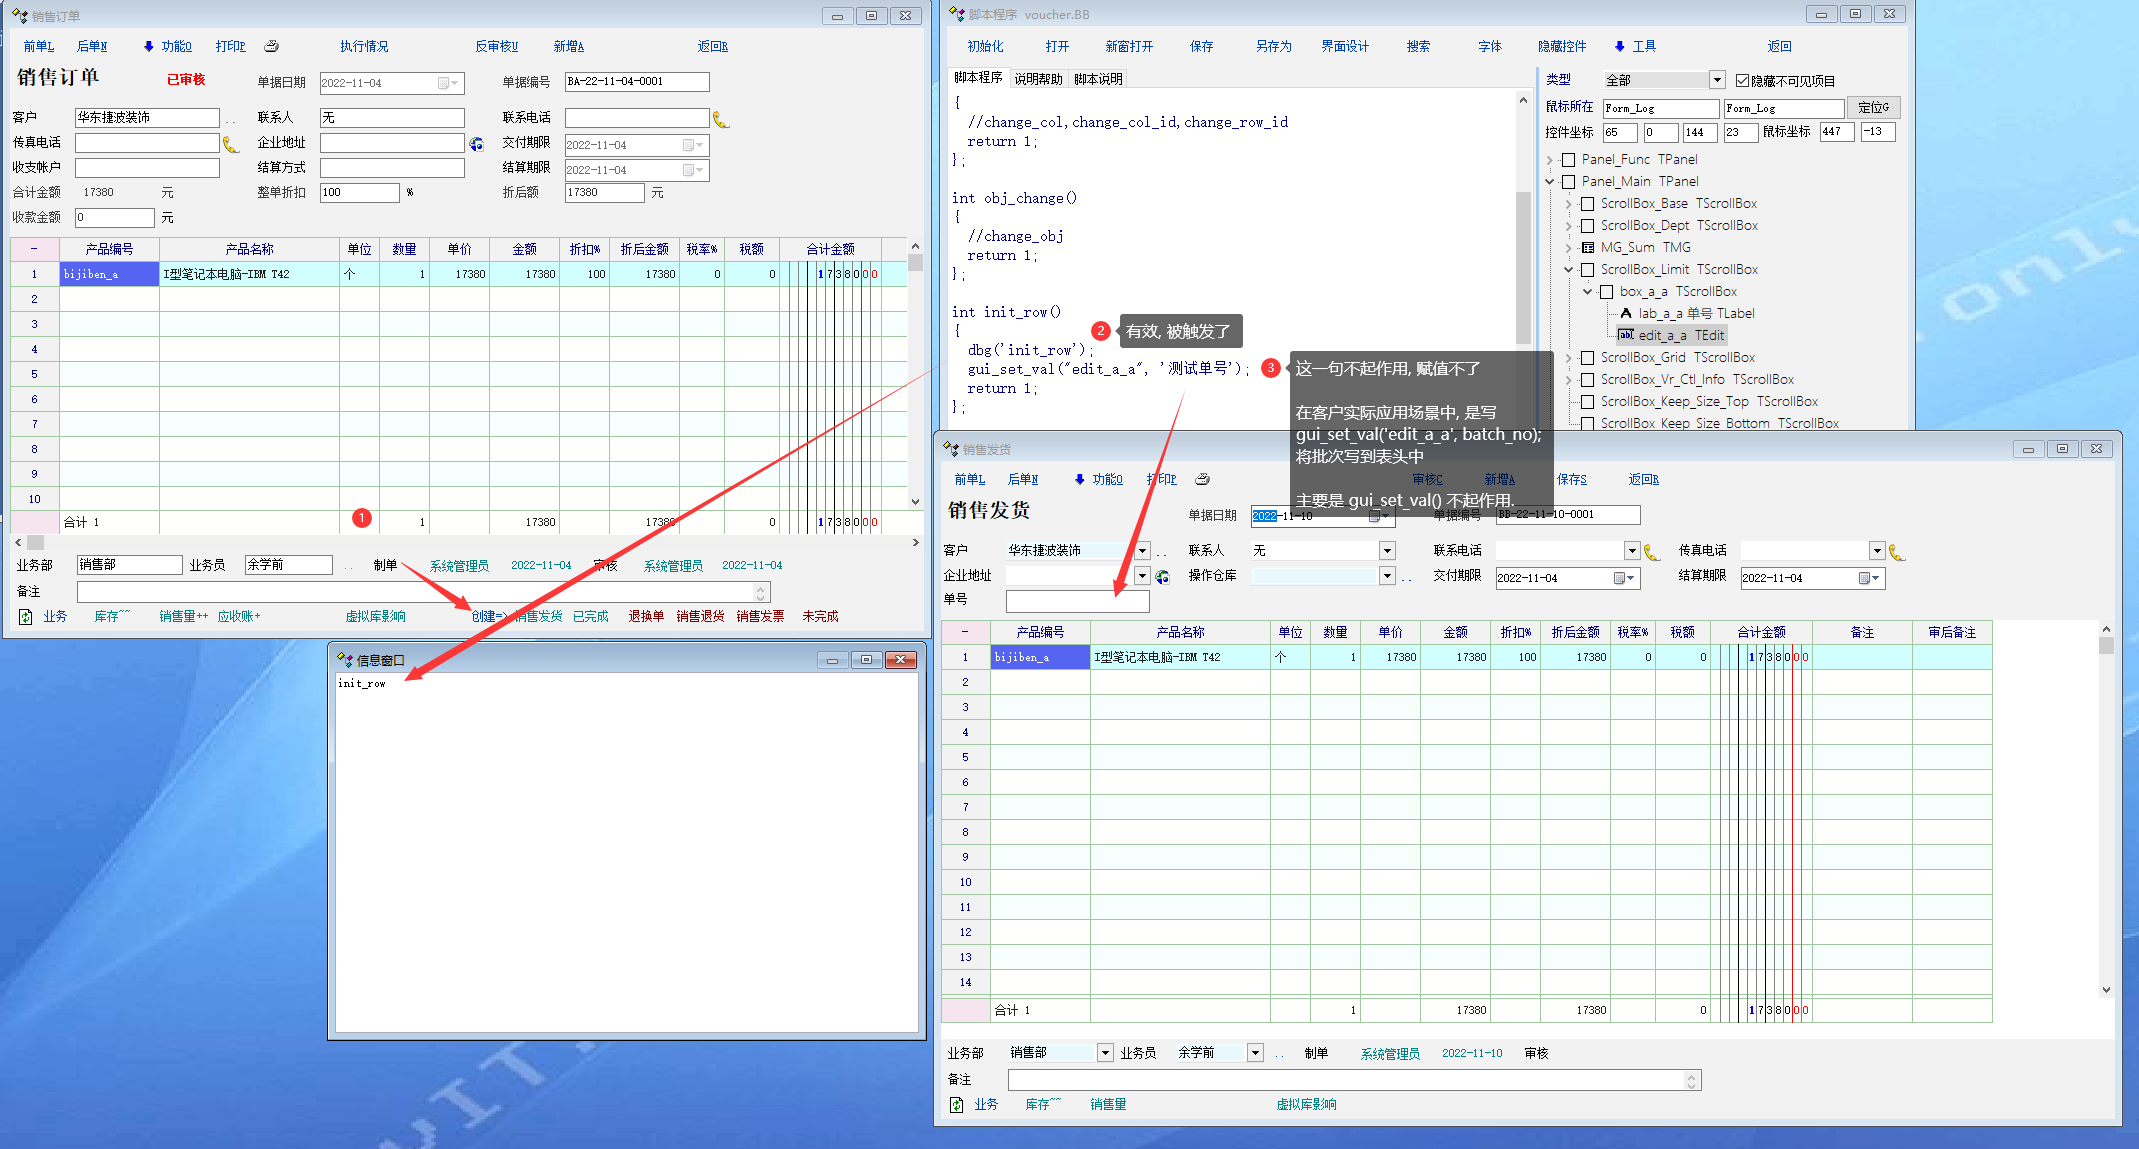
Task: Click the printer icon in 销售订单 toolbar
Action: click(271, 46)
